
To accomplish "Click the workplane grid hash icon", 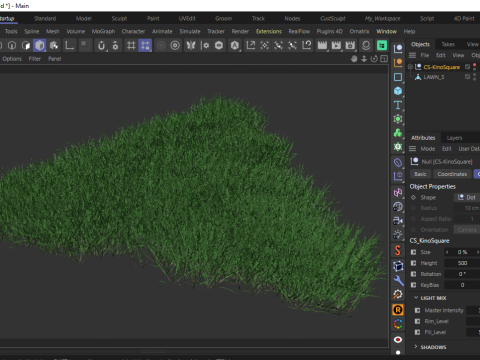I will coord(131,45).
